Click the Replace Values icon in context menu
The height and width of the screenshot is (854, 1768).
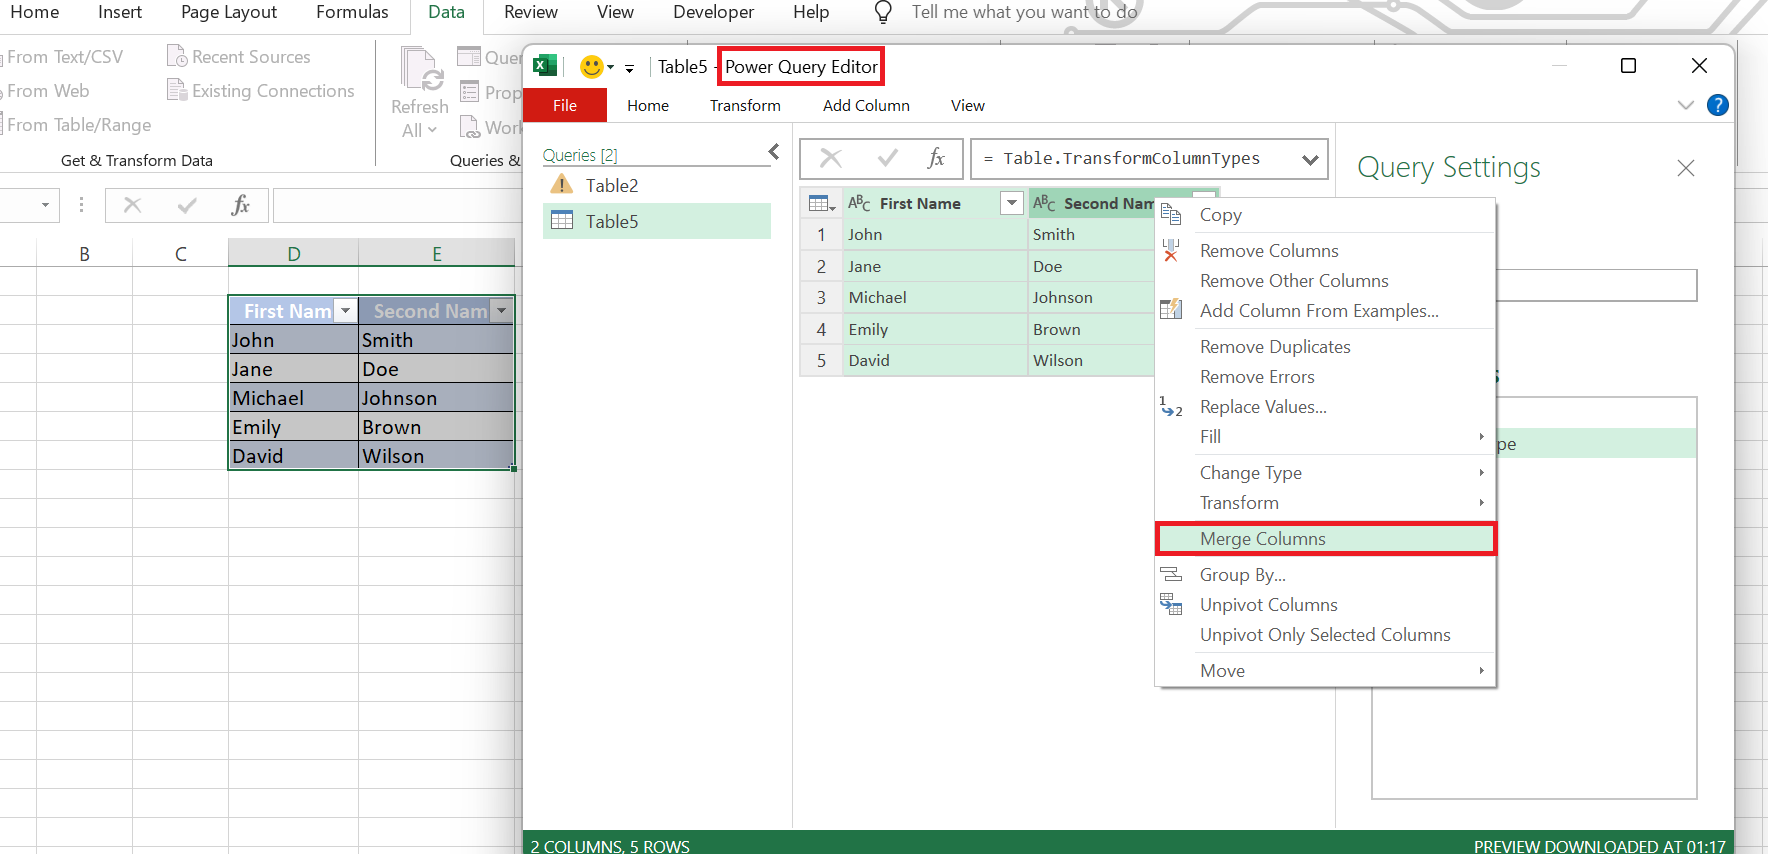pos(1171,407)
